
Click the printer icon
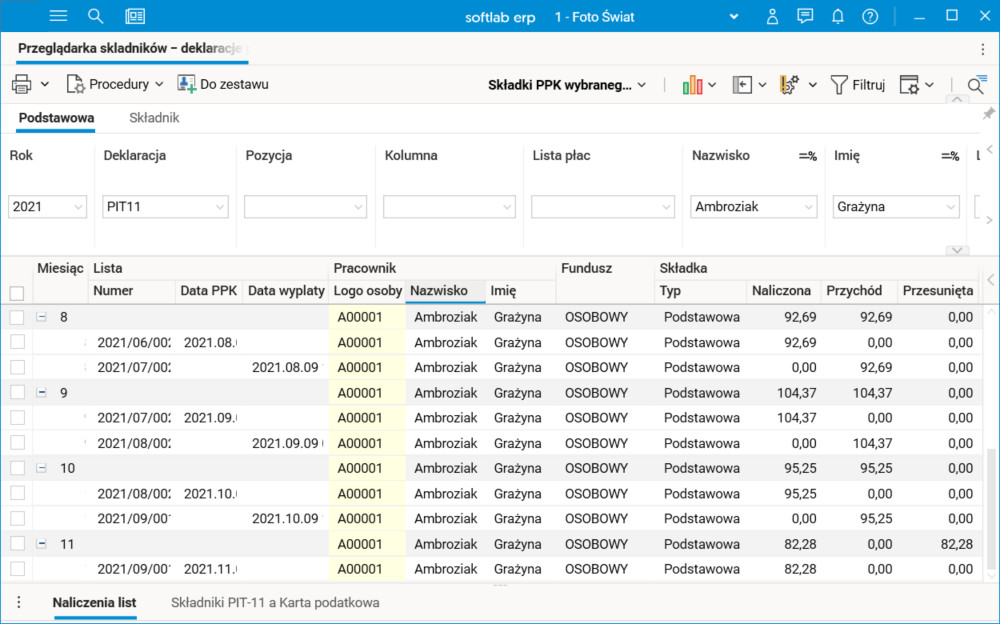click(22, 84)
